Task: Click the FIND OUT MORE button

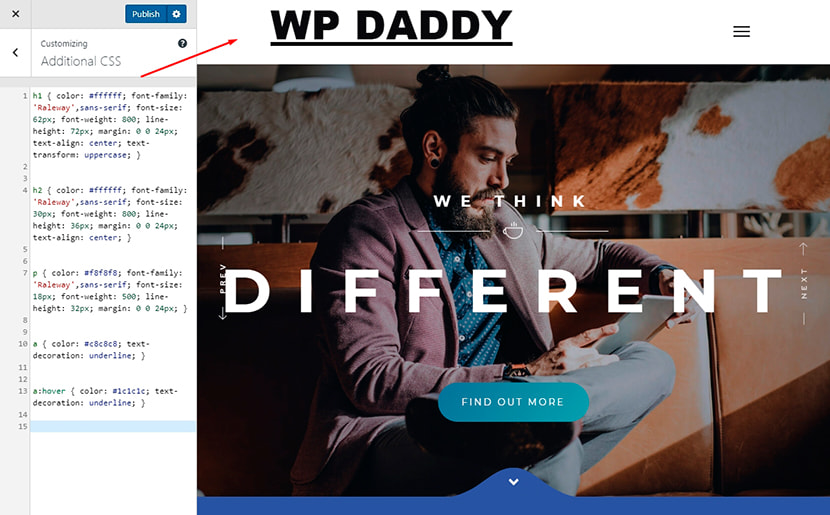Action: point(513,402)
